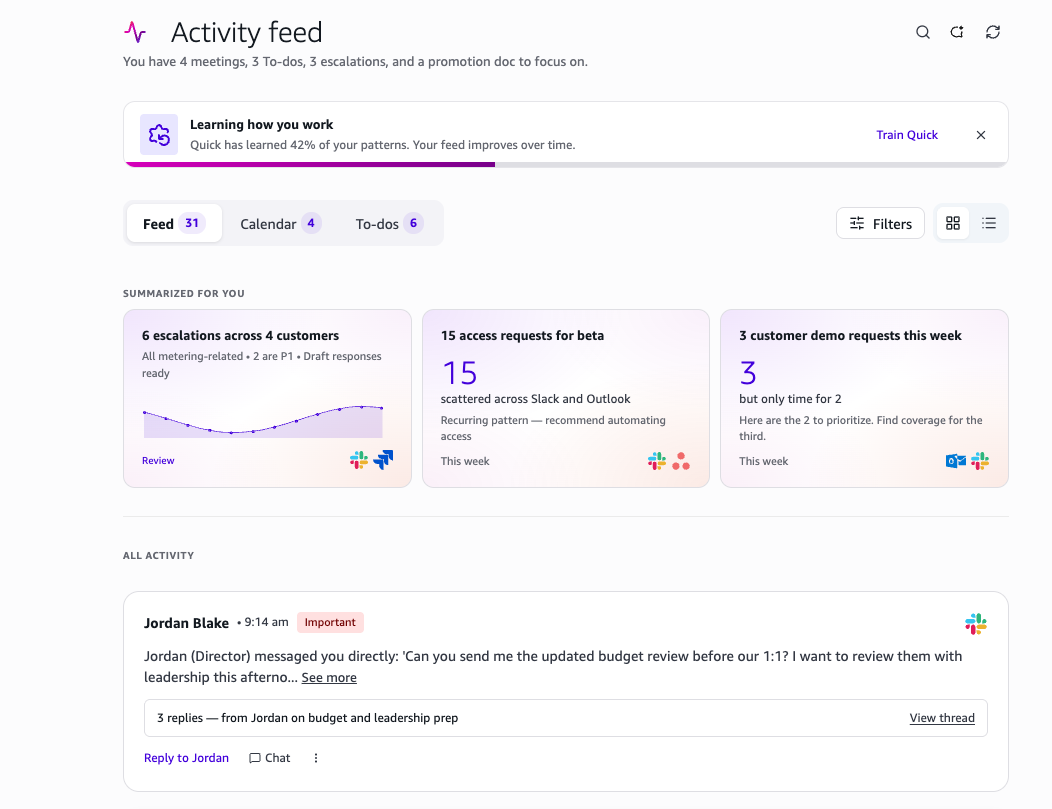Click Jira icon on escalations card

coord(383,460)
